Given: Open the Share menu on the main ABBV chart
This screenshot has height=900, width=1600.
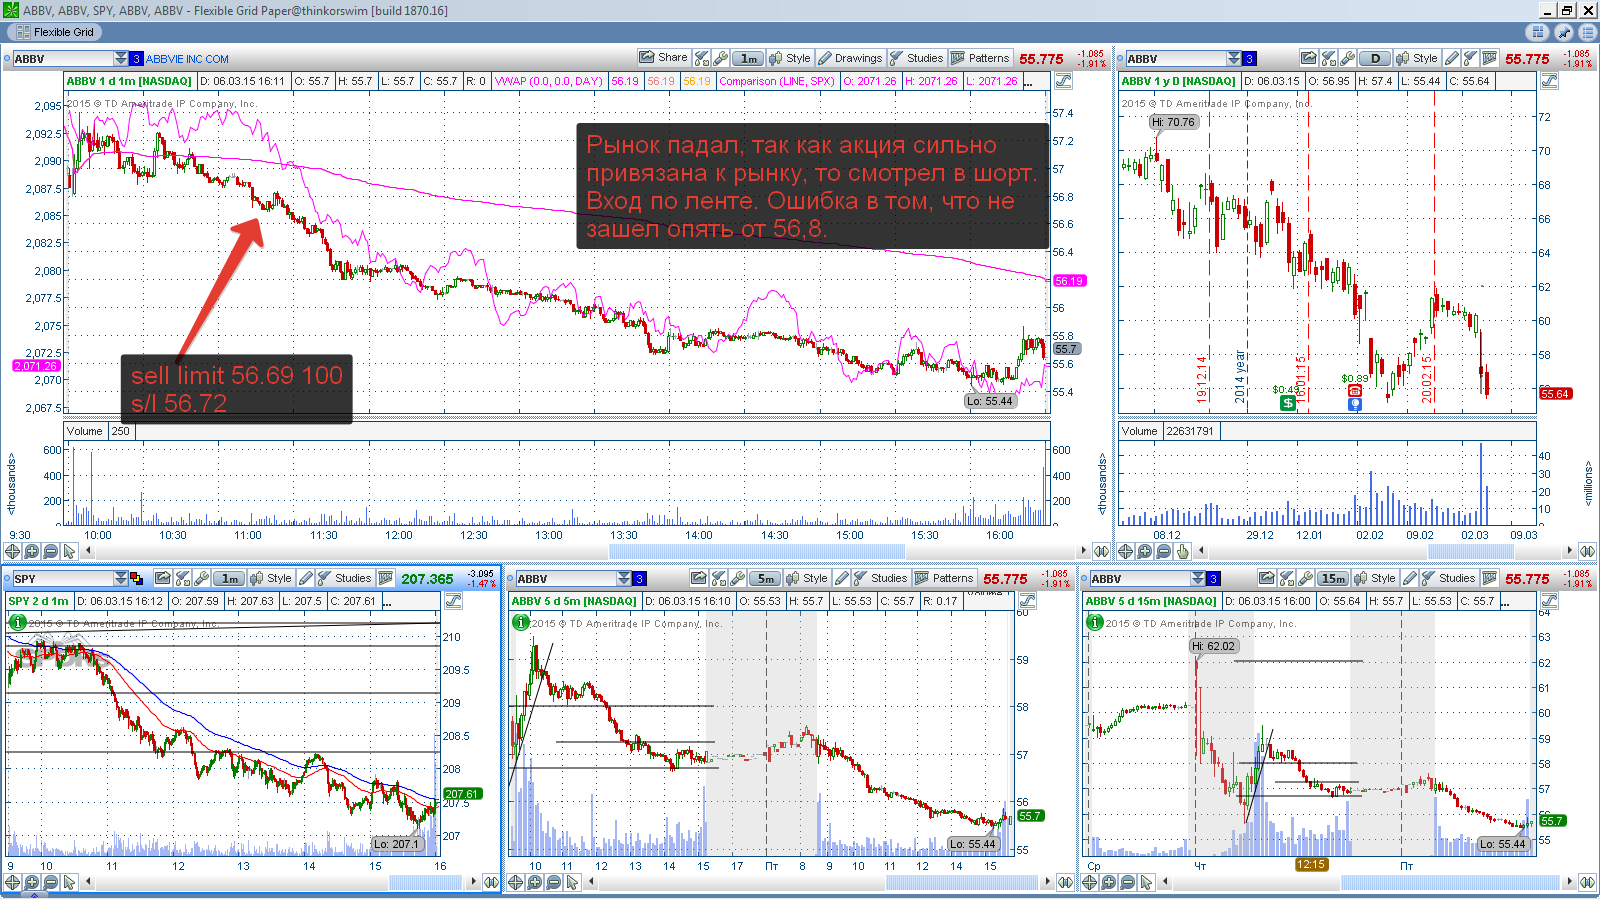Looking at the screenshot, I should click(663, 58).
